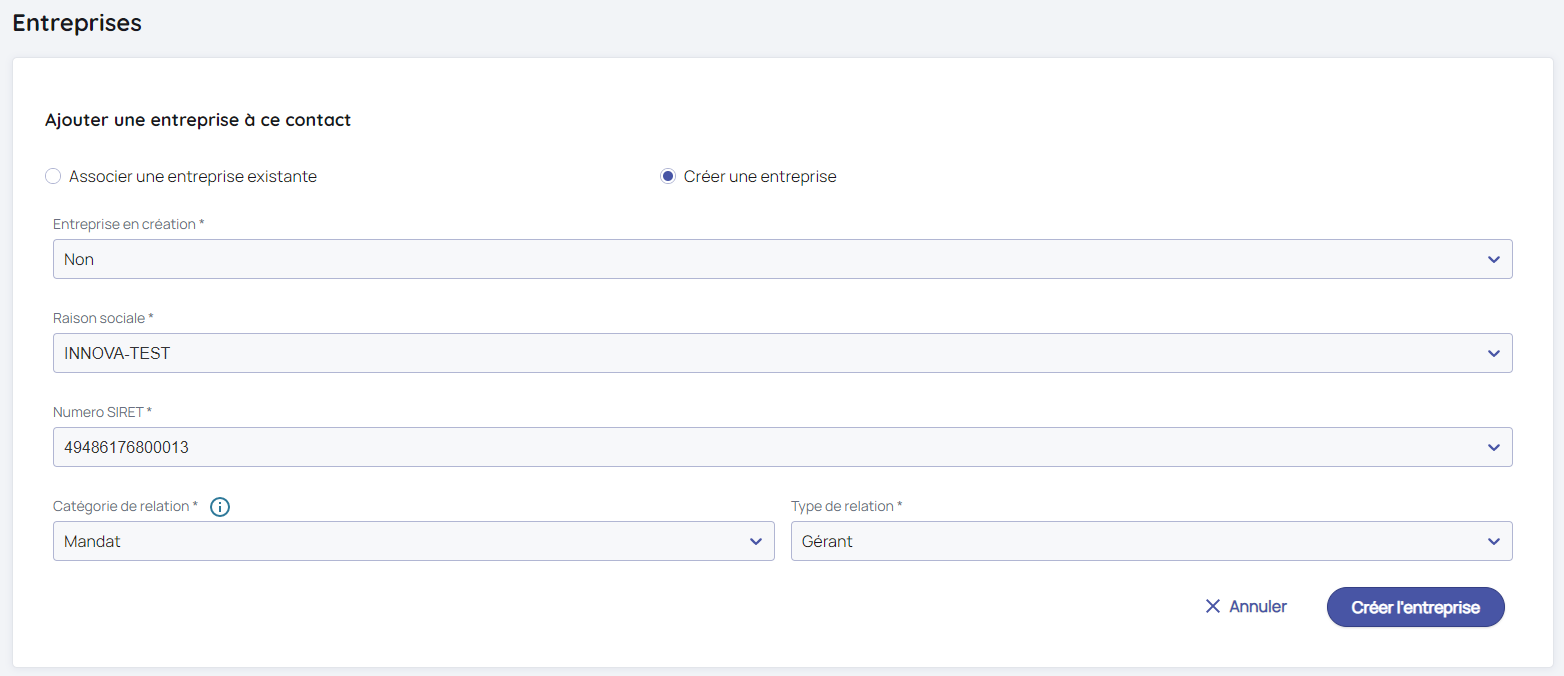The height and width of the screenshot is (676, 1564).
Task: Click the chevron arrow in Numero SIRET field
Action: pyautogui.click(x=1493, y=448)
